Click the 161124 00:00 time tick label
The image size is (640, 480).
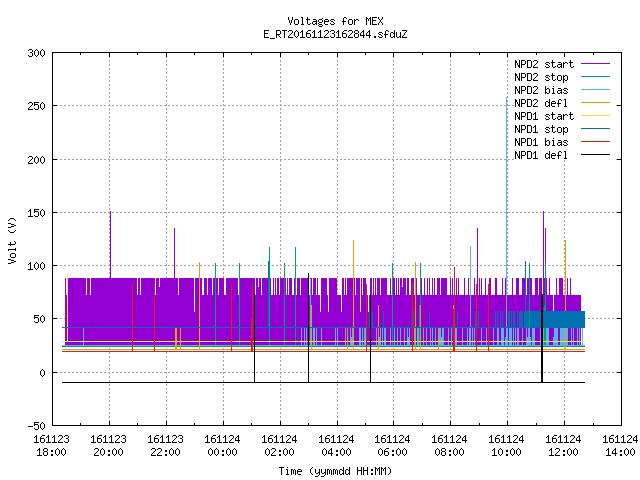pyautogui.click(x=222, y=446)
